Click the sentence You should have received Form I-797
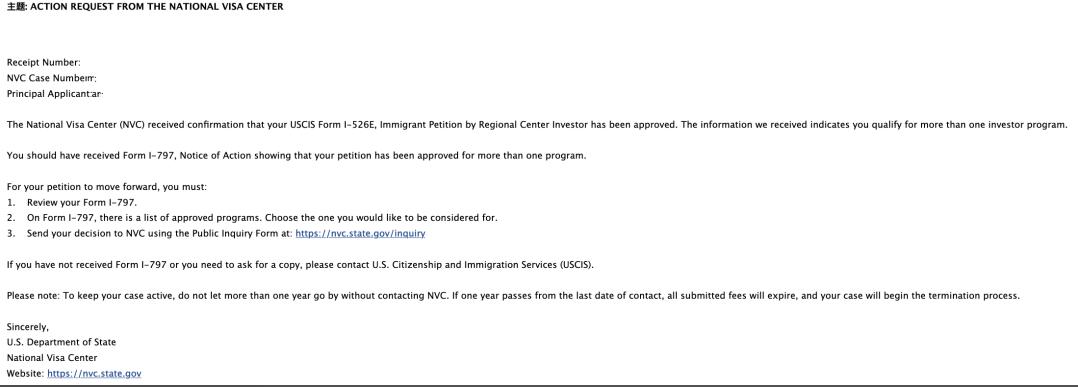Image resolution: width=1078 pixels, height=387 pixels. coord(296,156)
